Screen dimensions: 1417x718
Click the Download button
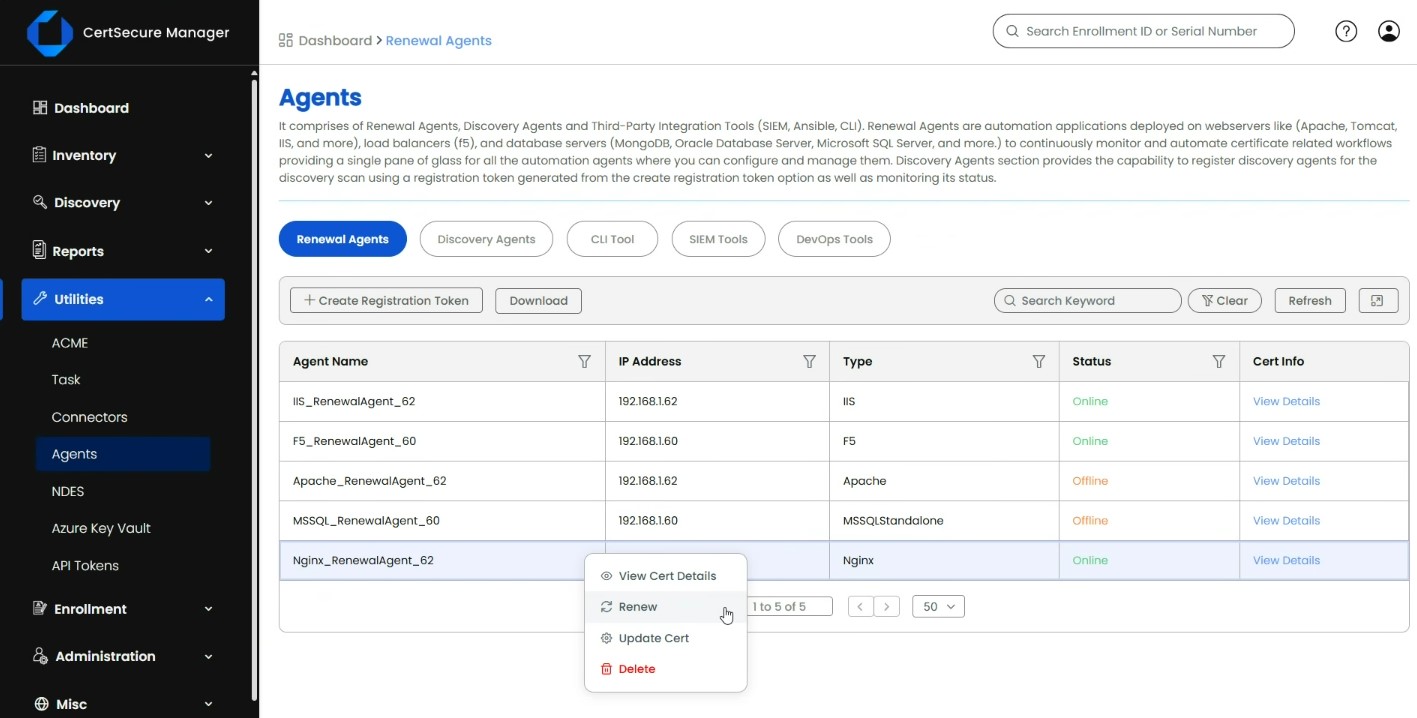(x=538, y=300)
